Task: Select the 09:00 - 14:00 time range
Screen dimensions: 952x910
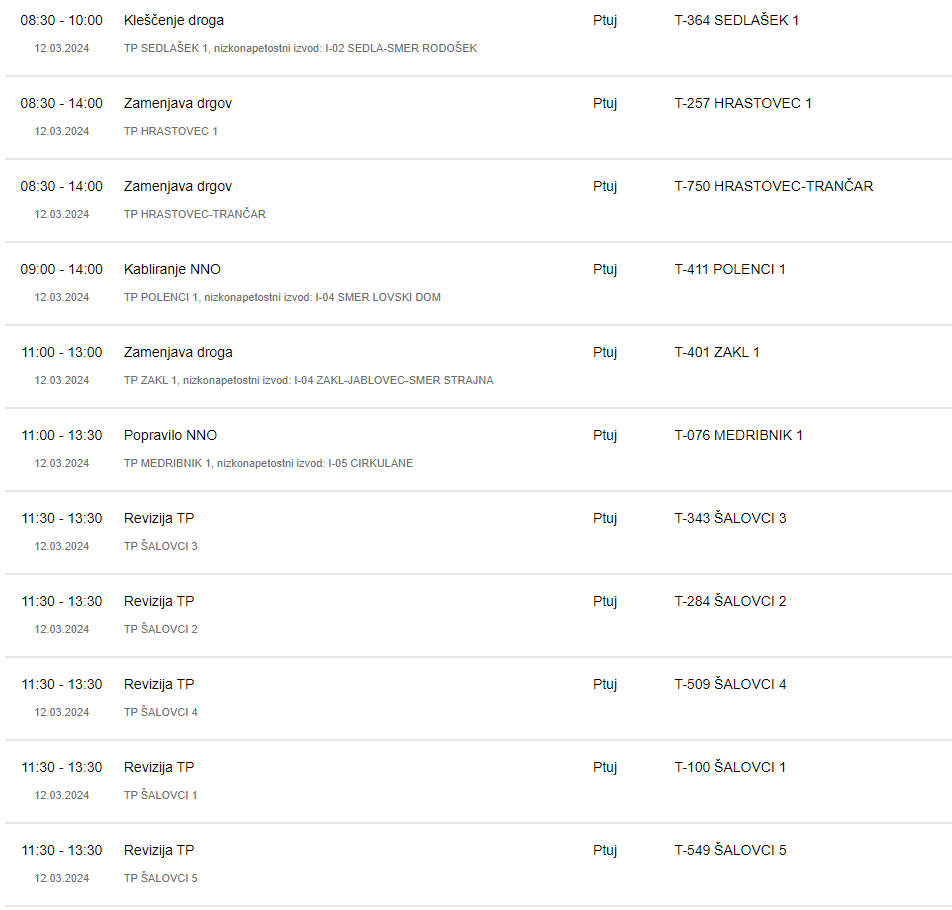Action: [x=61, y=270]
